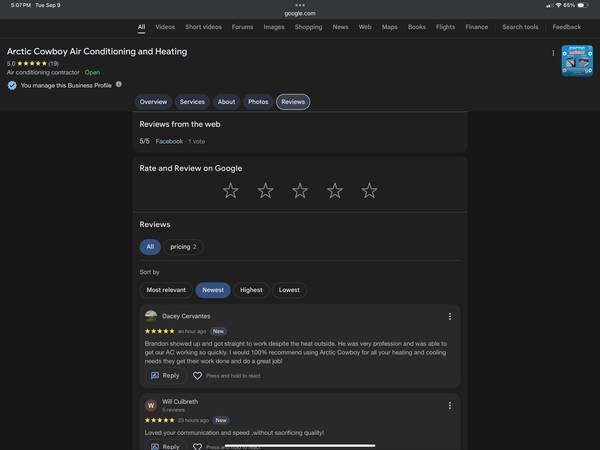This screenshot has height=450, width=600.
Task: Click the 5.0 rating with 19 reviews
Action: click(x=33, y=64)
